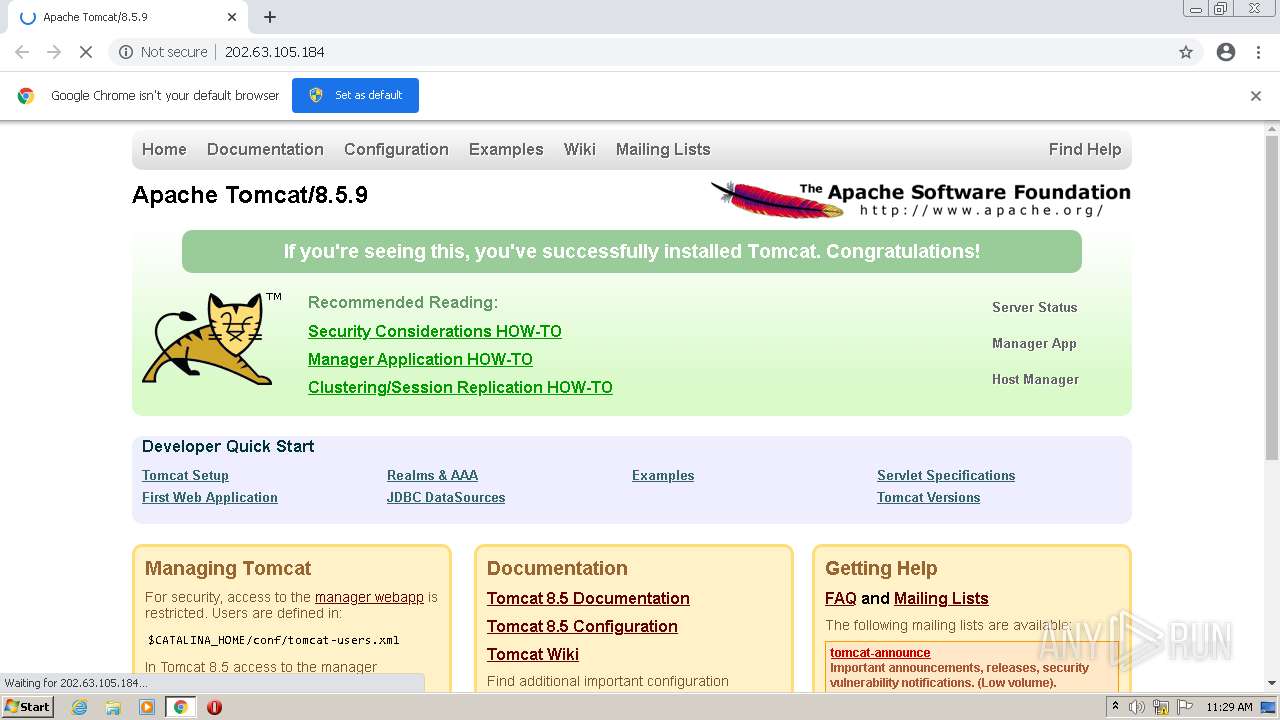Open Mailing Lists link under Getting Help

(x=941, y=598)
